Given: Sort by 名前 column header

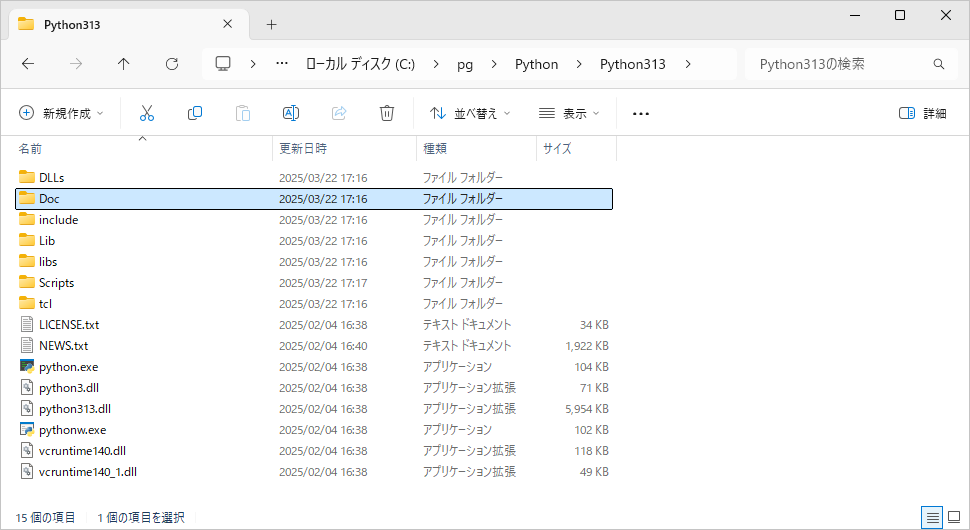Looking at the screenshot, I should tap(30, 148).
